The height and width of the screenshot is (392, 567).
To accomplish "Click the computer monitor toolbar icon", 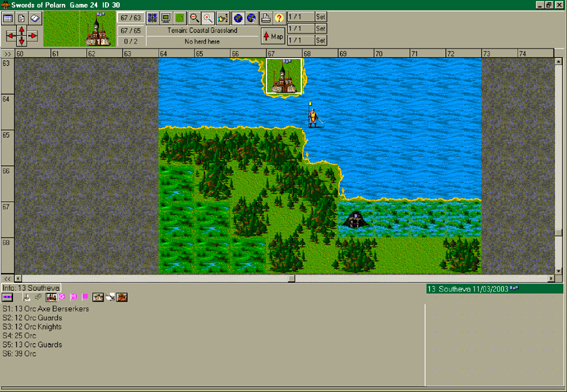I will pos(166,18).
